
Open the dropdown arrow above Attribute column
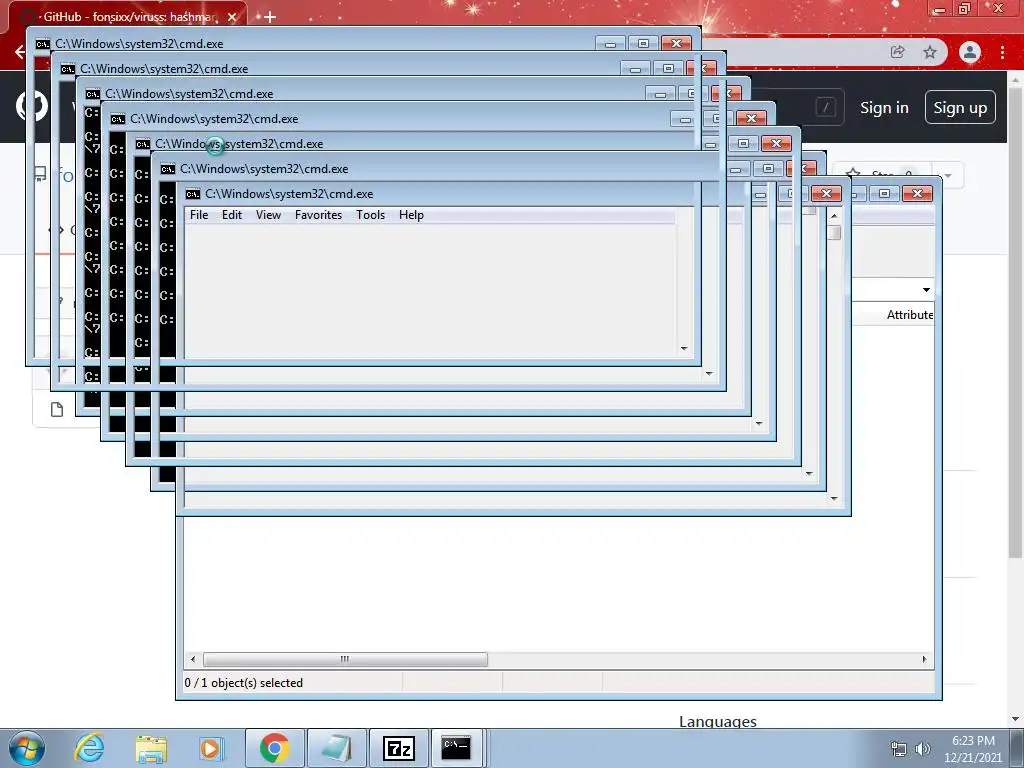coord(926,290)
